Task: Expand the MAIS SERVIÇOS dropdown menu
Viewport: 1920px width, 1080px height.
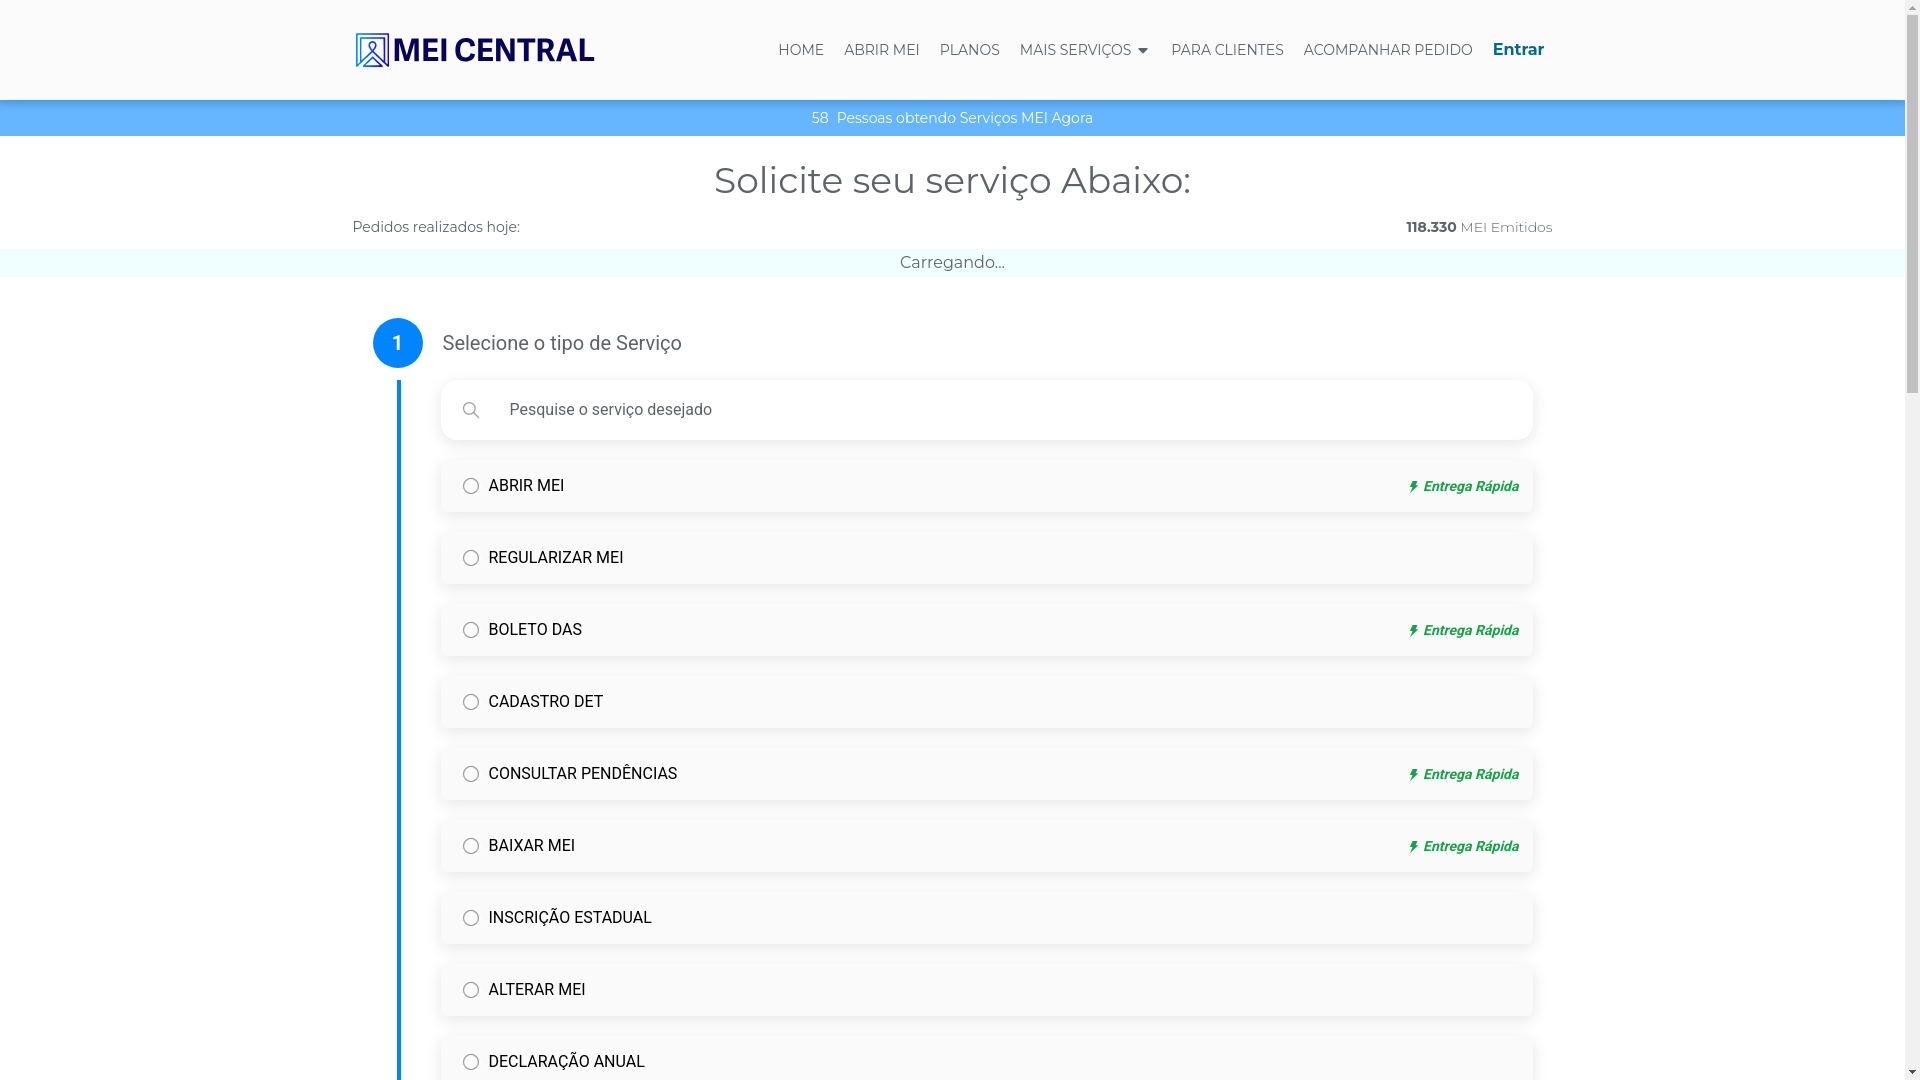Action: 1085,50
